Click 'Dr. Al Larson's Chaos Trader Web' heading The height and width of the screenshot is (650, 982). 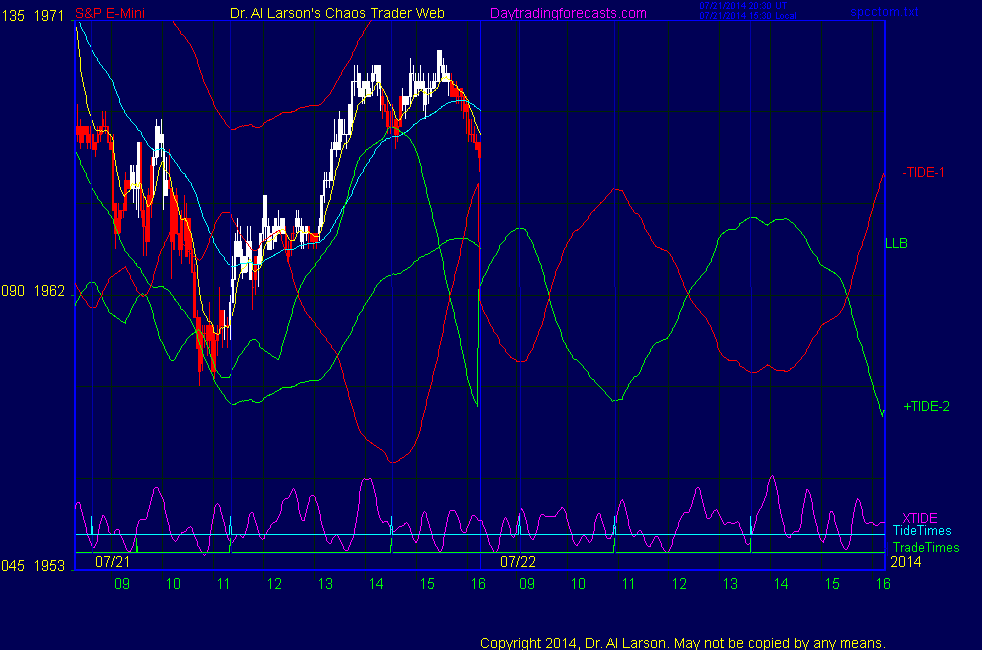click(x=337, y=13)
